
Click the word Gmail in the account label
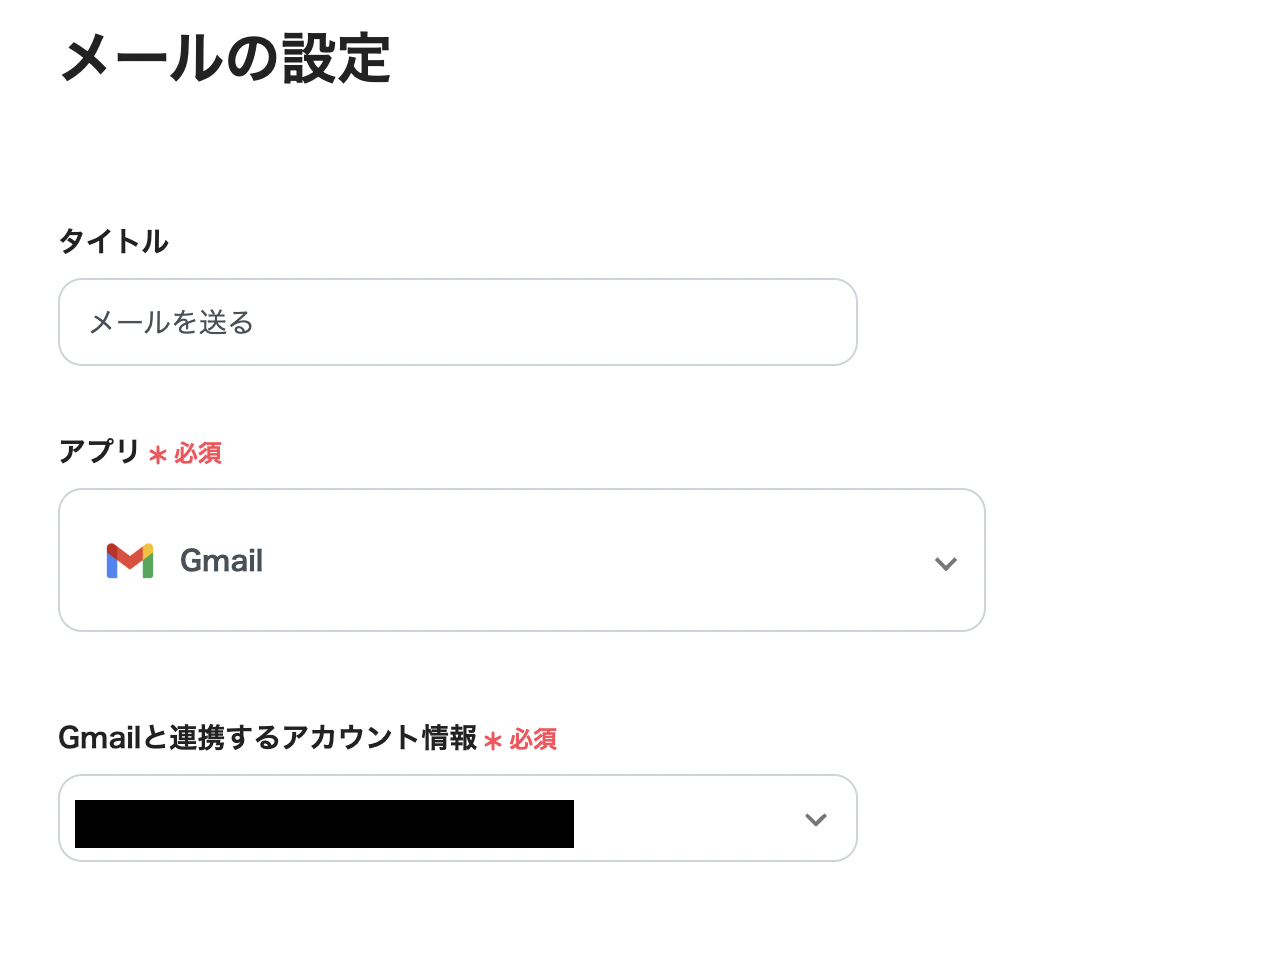click(99, 738)
